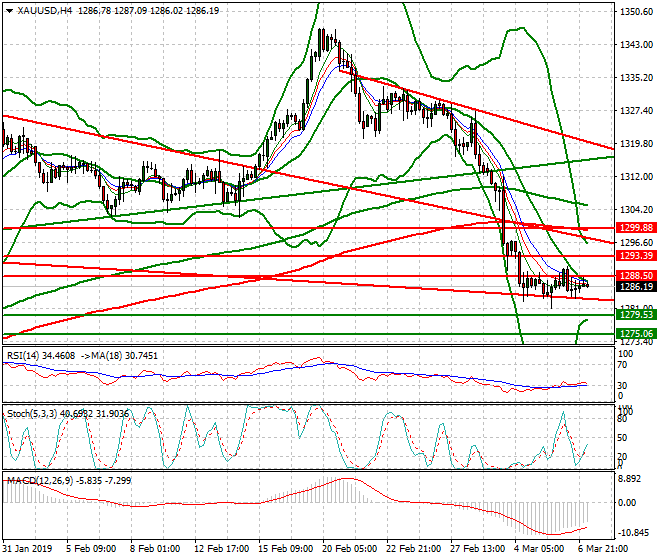The height and width of the screenshot is (560, 660).
Task: Click the 1312.00 price scale value
Action: pos(636,177)
